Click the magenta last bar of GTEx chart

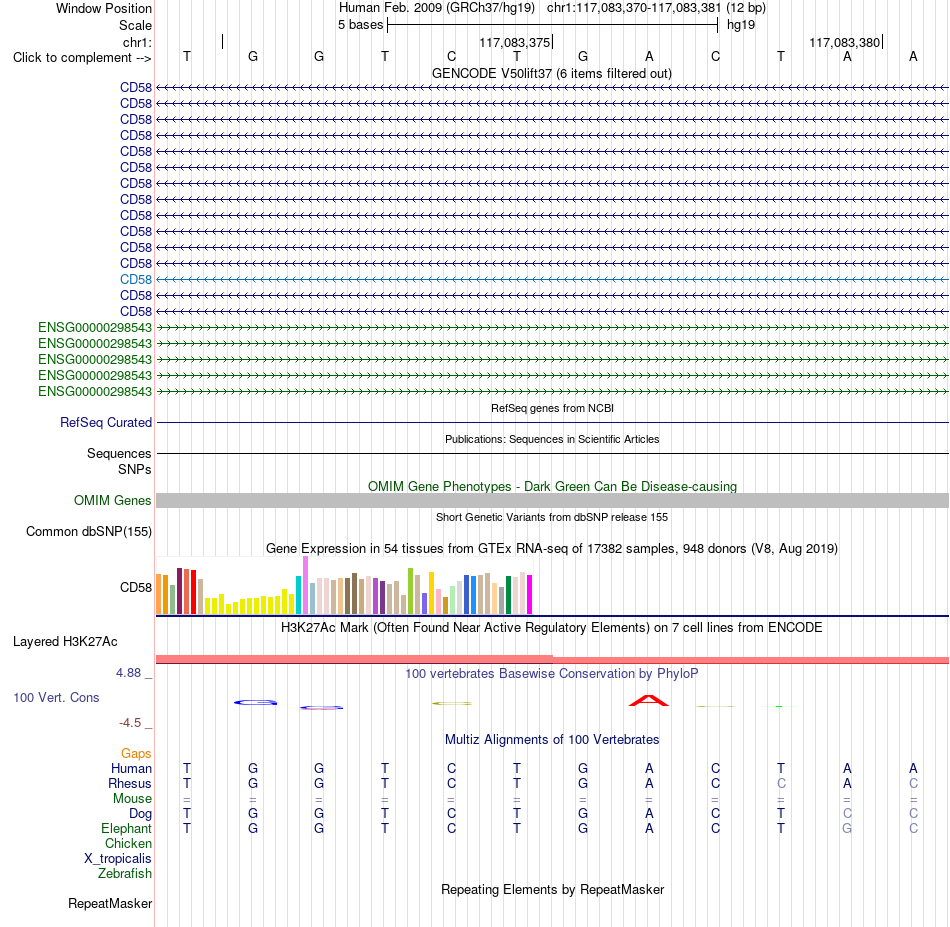coord(530,595)
